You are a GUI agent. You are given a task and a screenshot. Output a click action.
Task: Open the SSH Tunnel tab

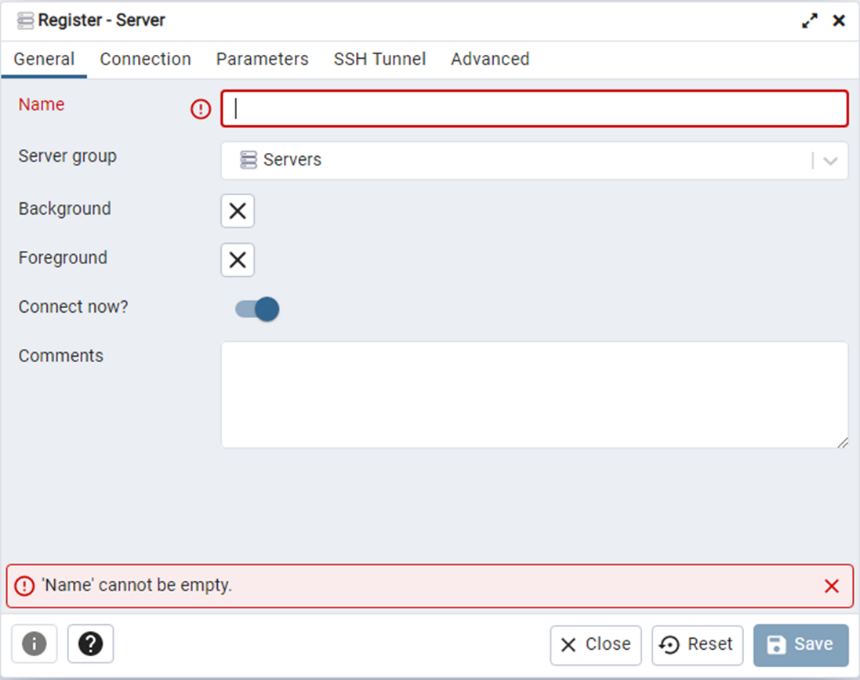(379, 59)
